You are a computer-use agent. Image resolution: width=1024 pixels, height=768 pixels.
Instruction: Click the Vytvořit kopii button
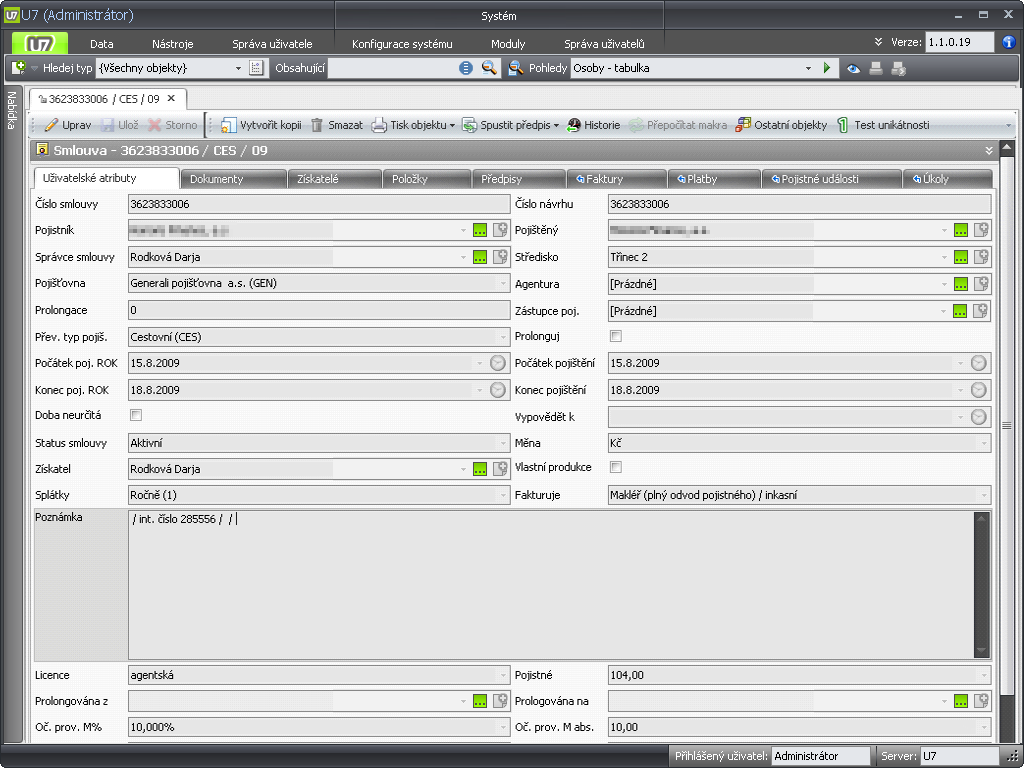tap(261, 125)
